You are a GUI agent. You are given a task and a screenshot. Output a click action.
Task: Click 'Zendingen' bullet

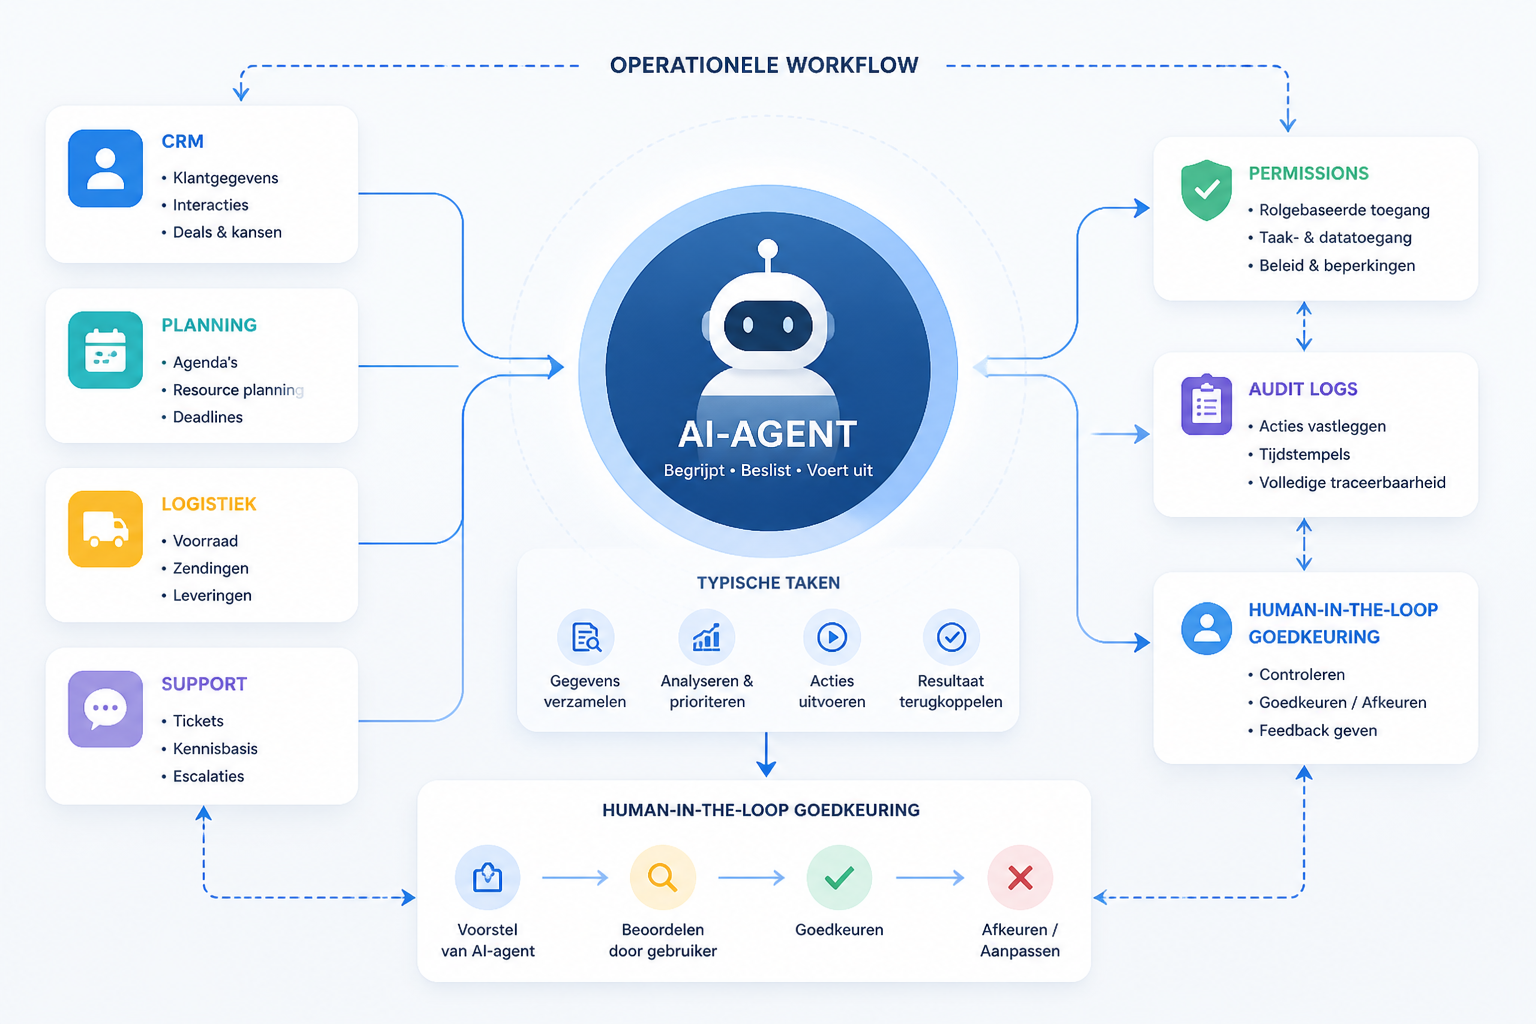tap(210, 568)
